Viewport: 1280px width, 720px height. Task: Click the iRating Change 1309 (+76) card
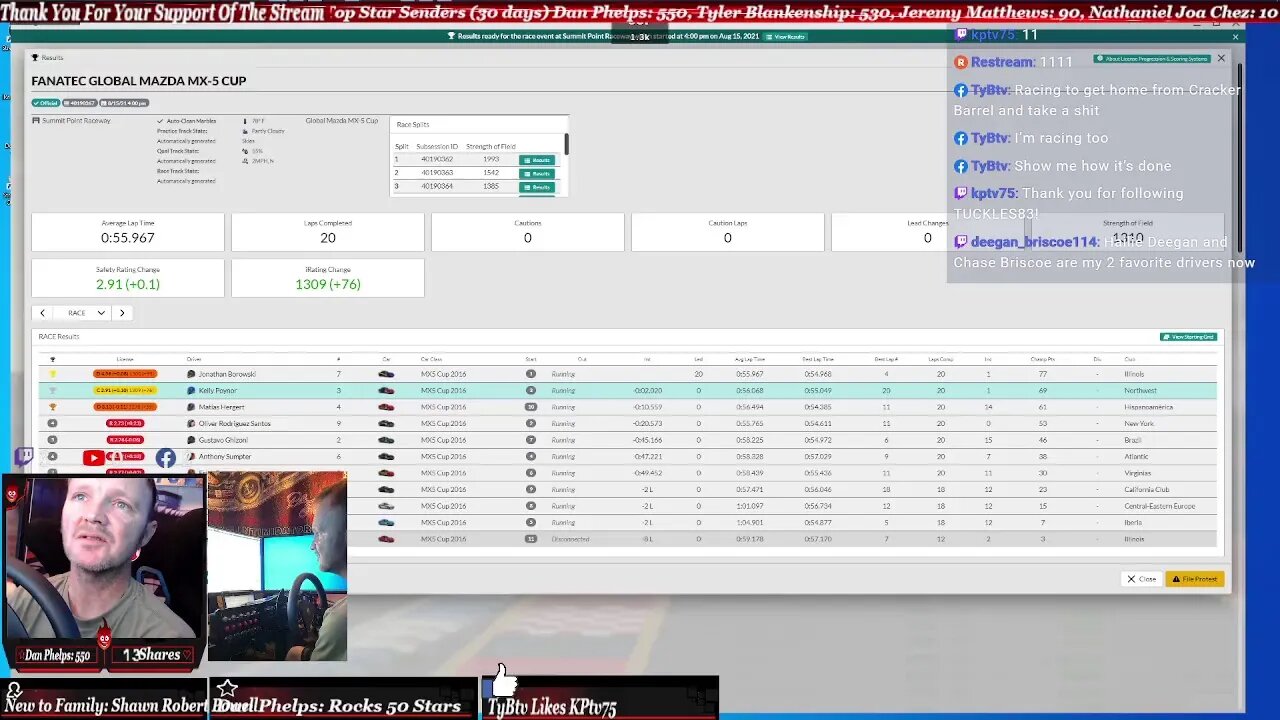click(x=328, y=278)
